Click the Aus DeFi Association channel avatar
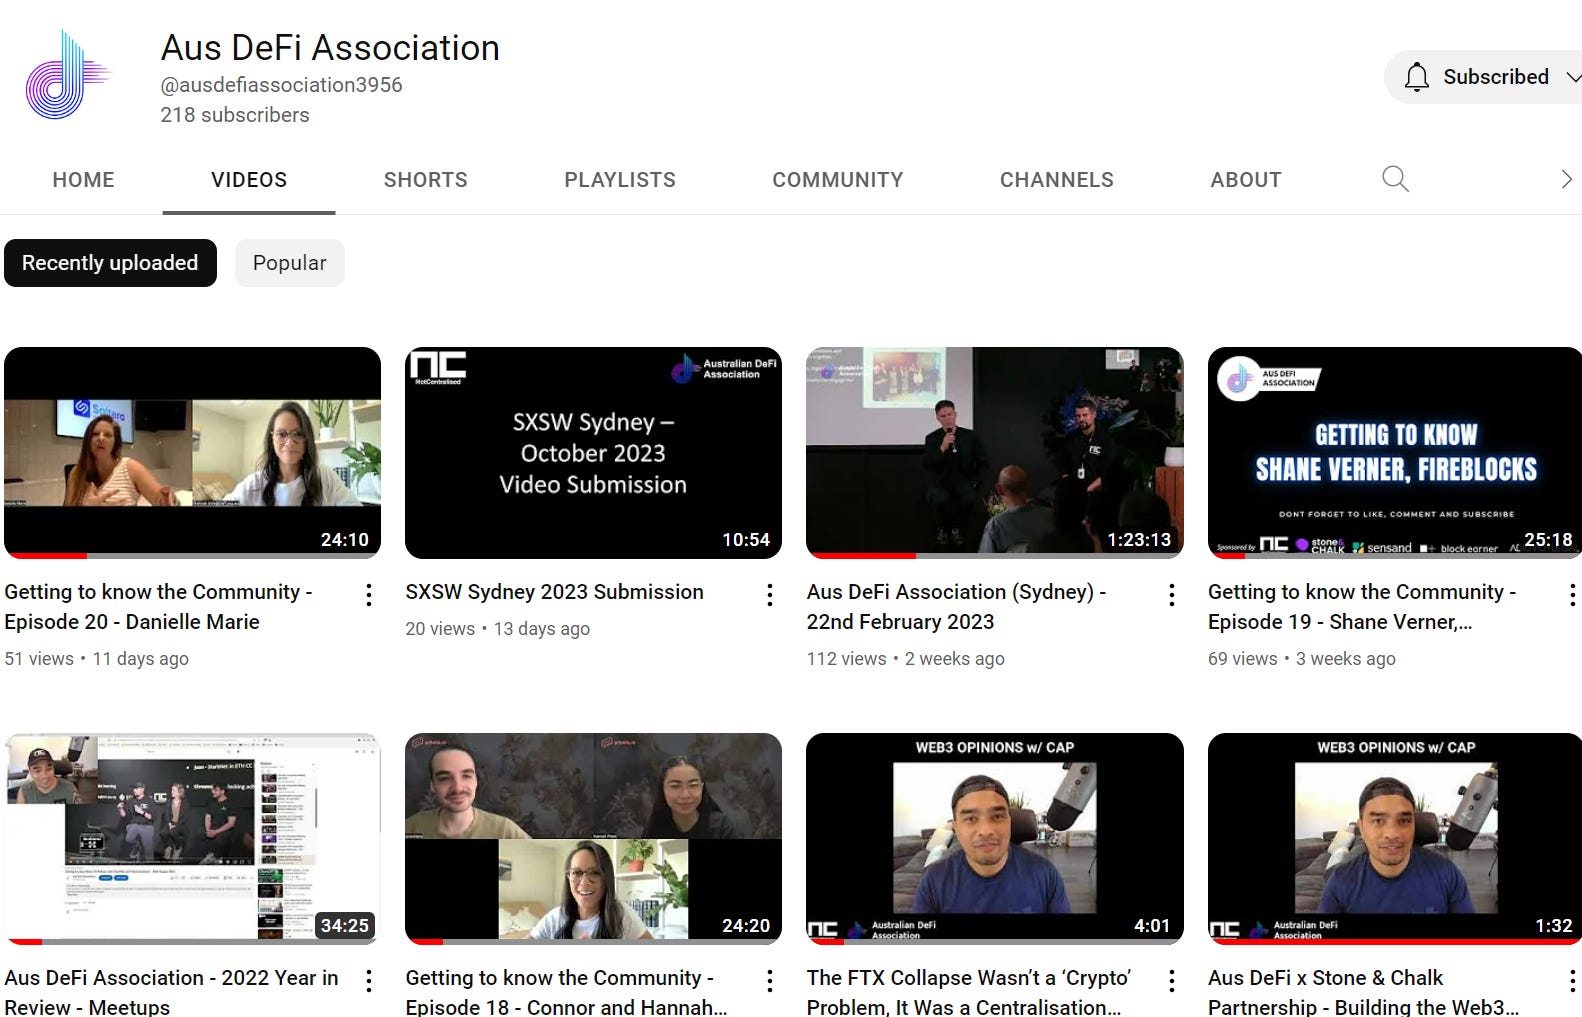The image size is (1582, 1017). click(68, 75)
